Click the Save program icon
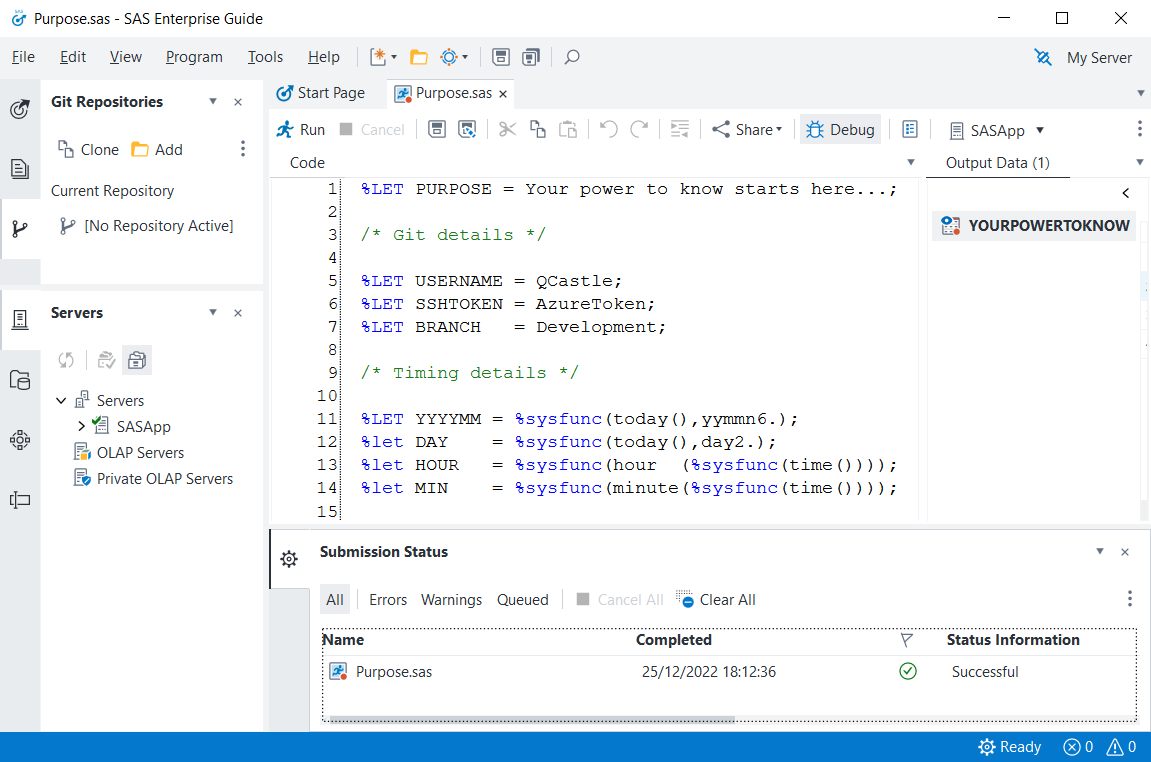Image resolution: width=1151 pixels, height=762 pixels. pos(436,130)
